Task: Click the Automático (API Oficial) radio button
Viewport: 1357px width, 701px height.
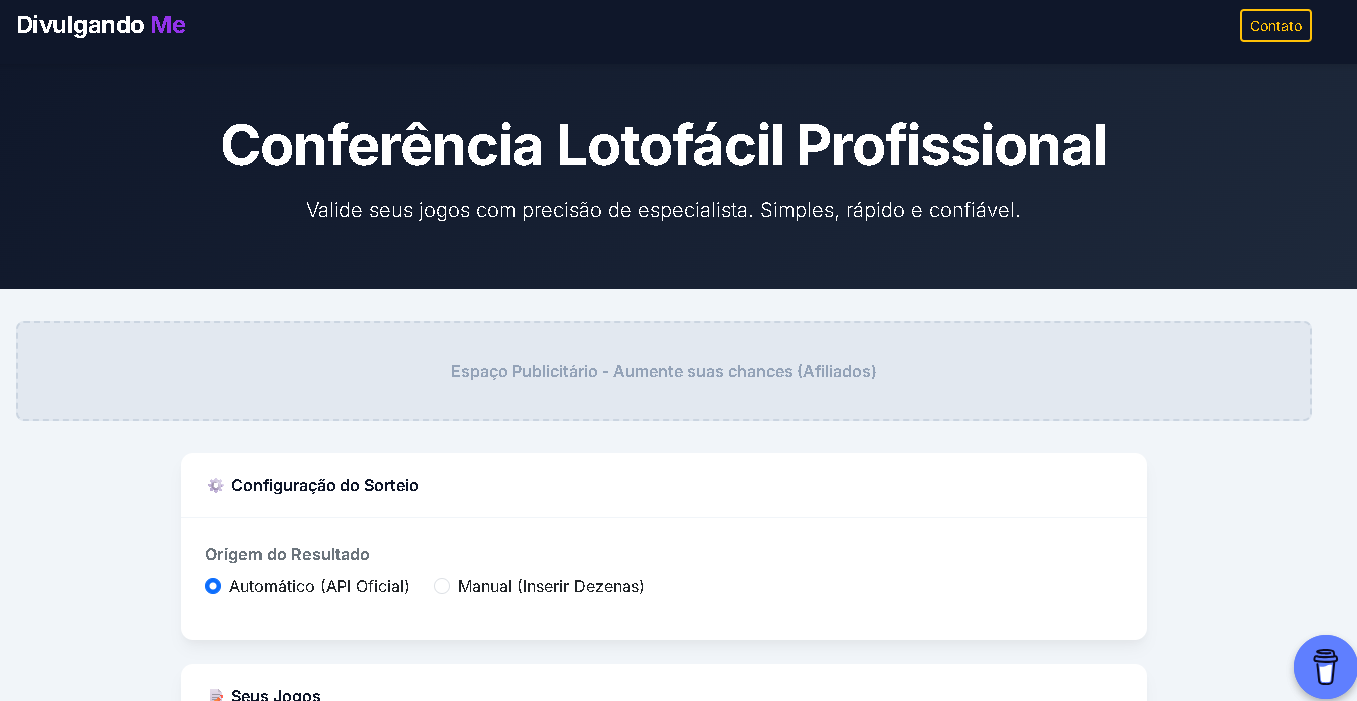Action: click(x=212, y=586)
